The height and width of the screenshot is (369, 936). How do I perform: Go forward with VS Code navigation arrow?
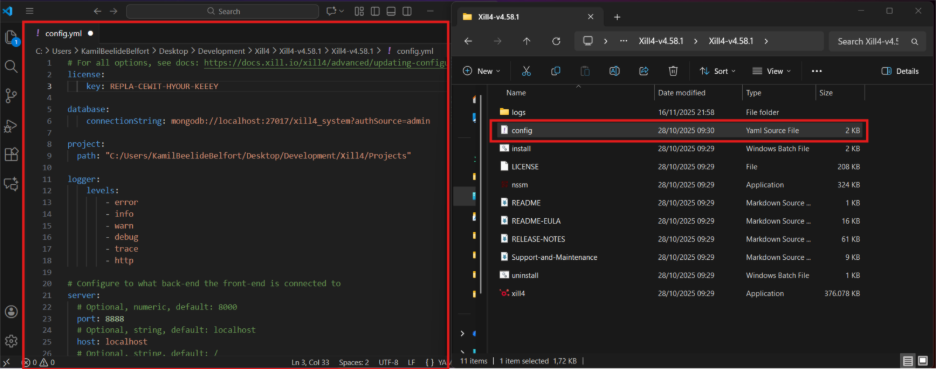pyautogui.click(x=113, y=11)
